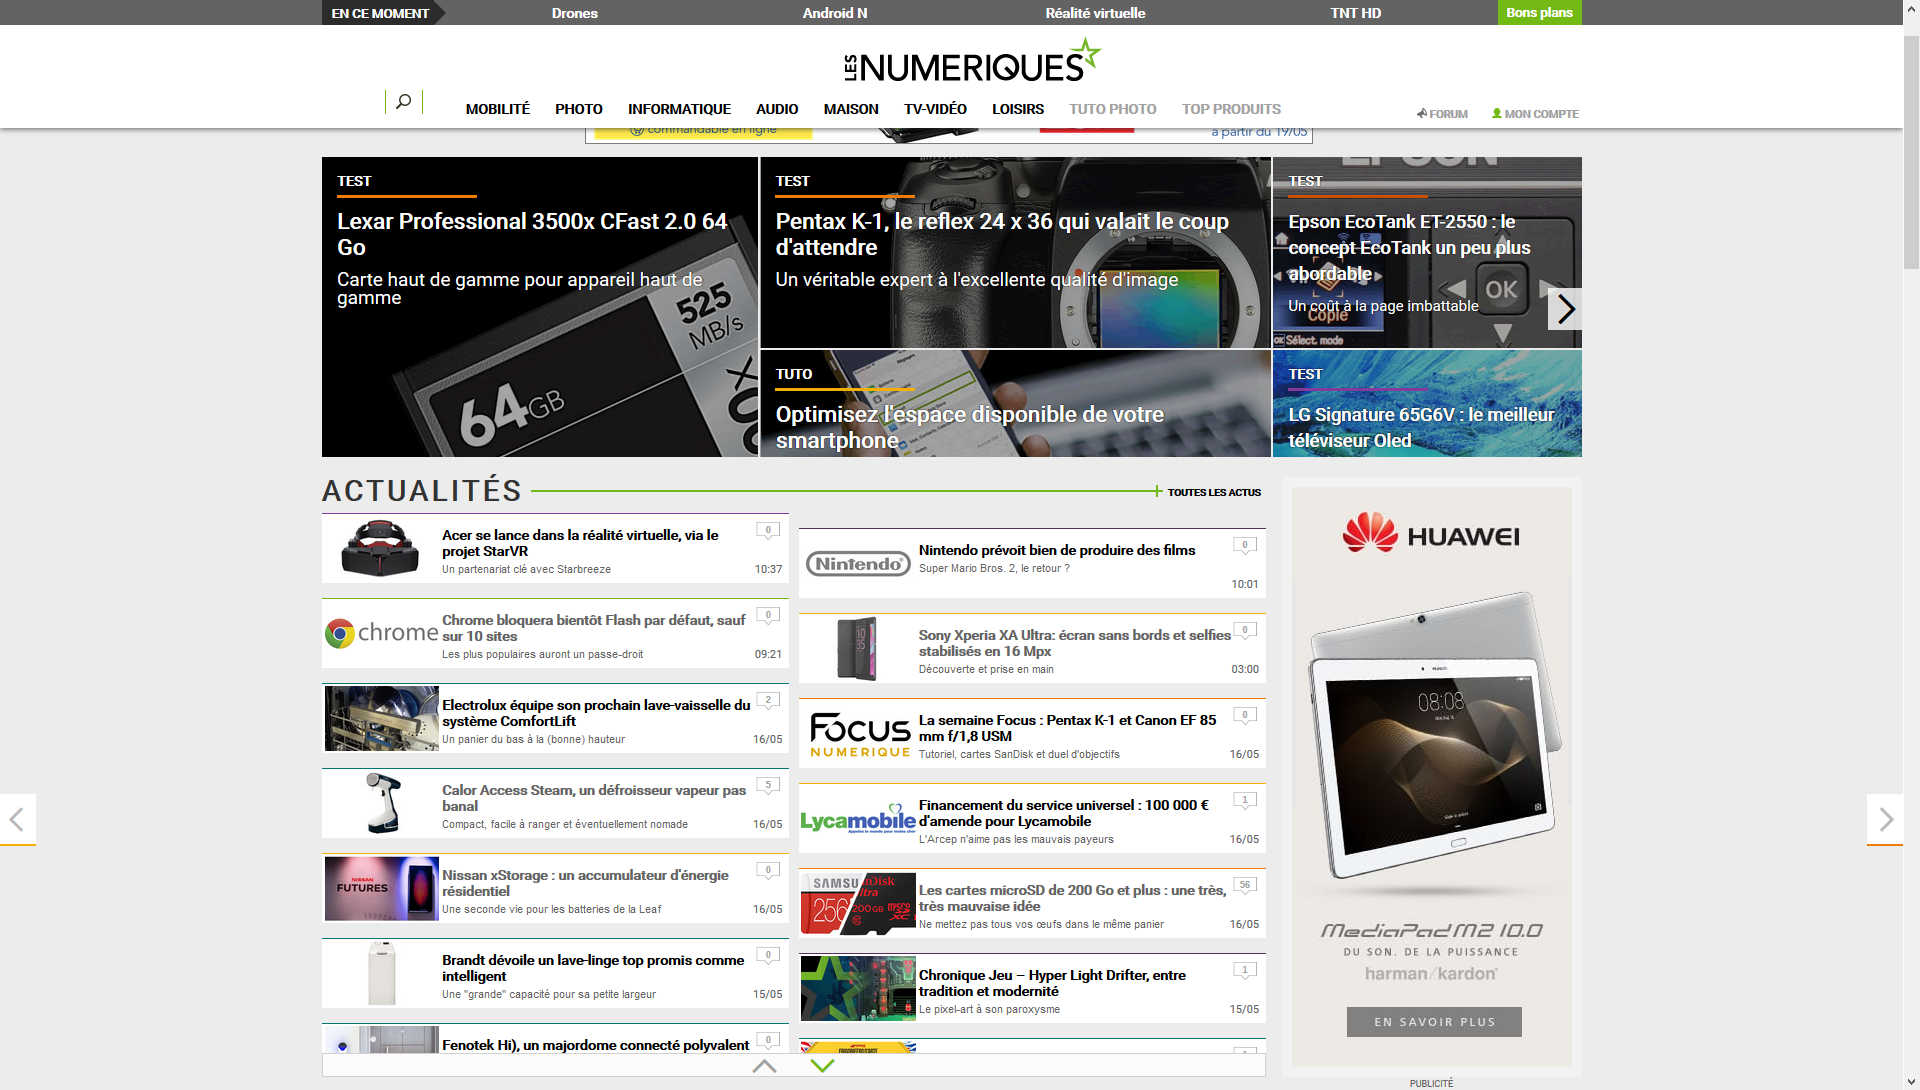Click the comment bubble on La semaine Focus article
The image size is (1920, 1090).
pos(1245,716)
